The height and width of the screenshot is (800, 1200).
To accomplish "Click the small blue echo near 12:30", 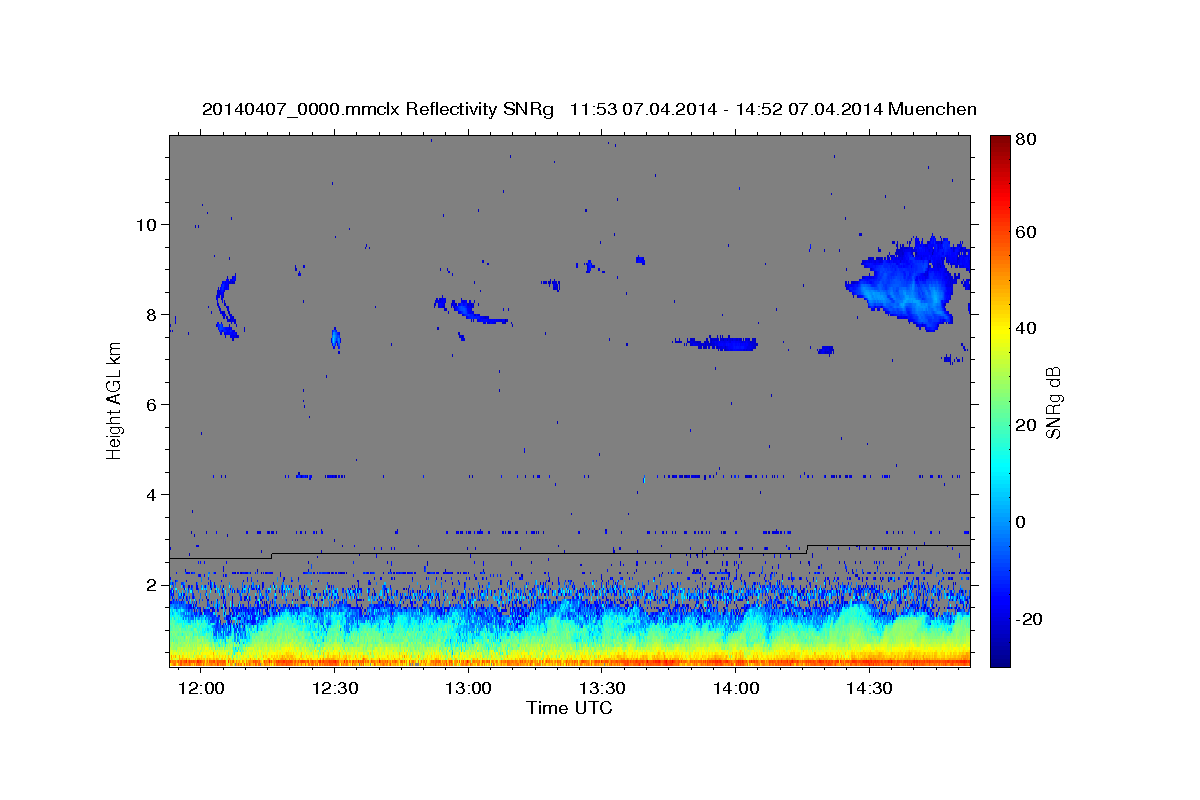I will pyautogui.click(x=336, y=339).
